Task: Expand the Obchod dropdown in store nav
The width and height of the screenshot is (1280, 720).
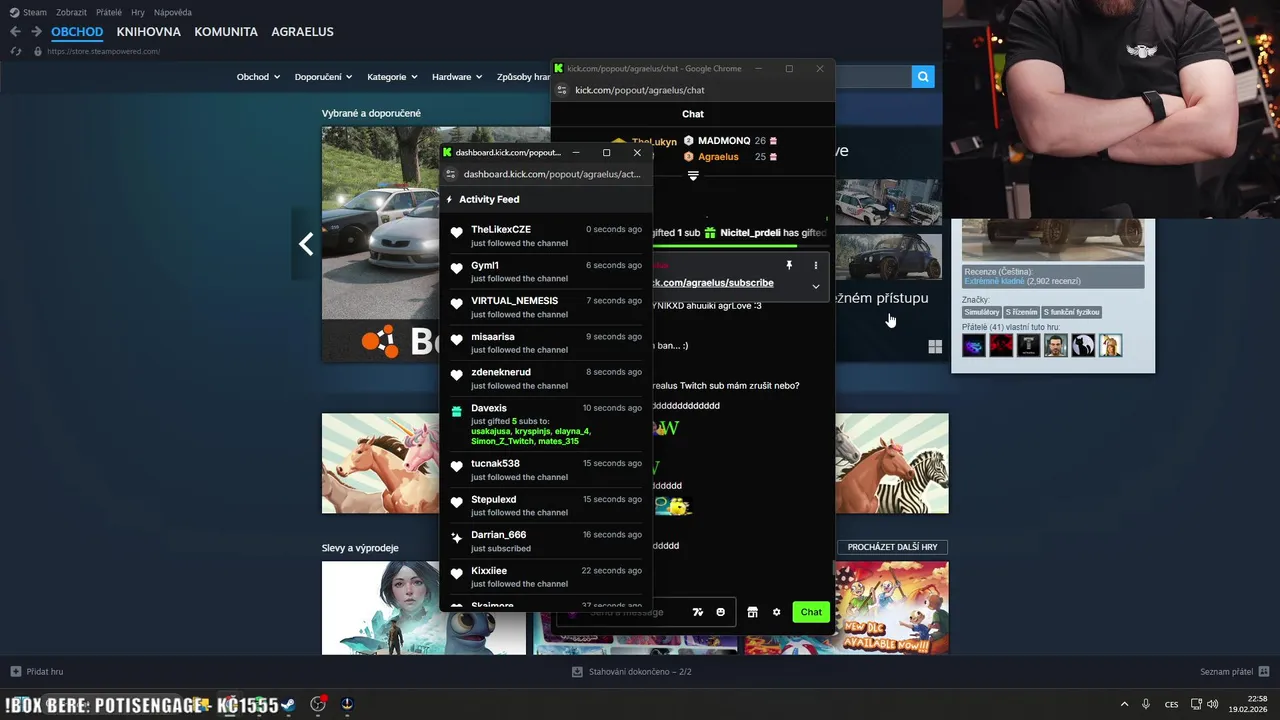Action: [x=258, y=77]
